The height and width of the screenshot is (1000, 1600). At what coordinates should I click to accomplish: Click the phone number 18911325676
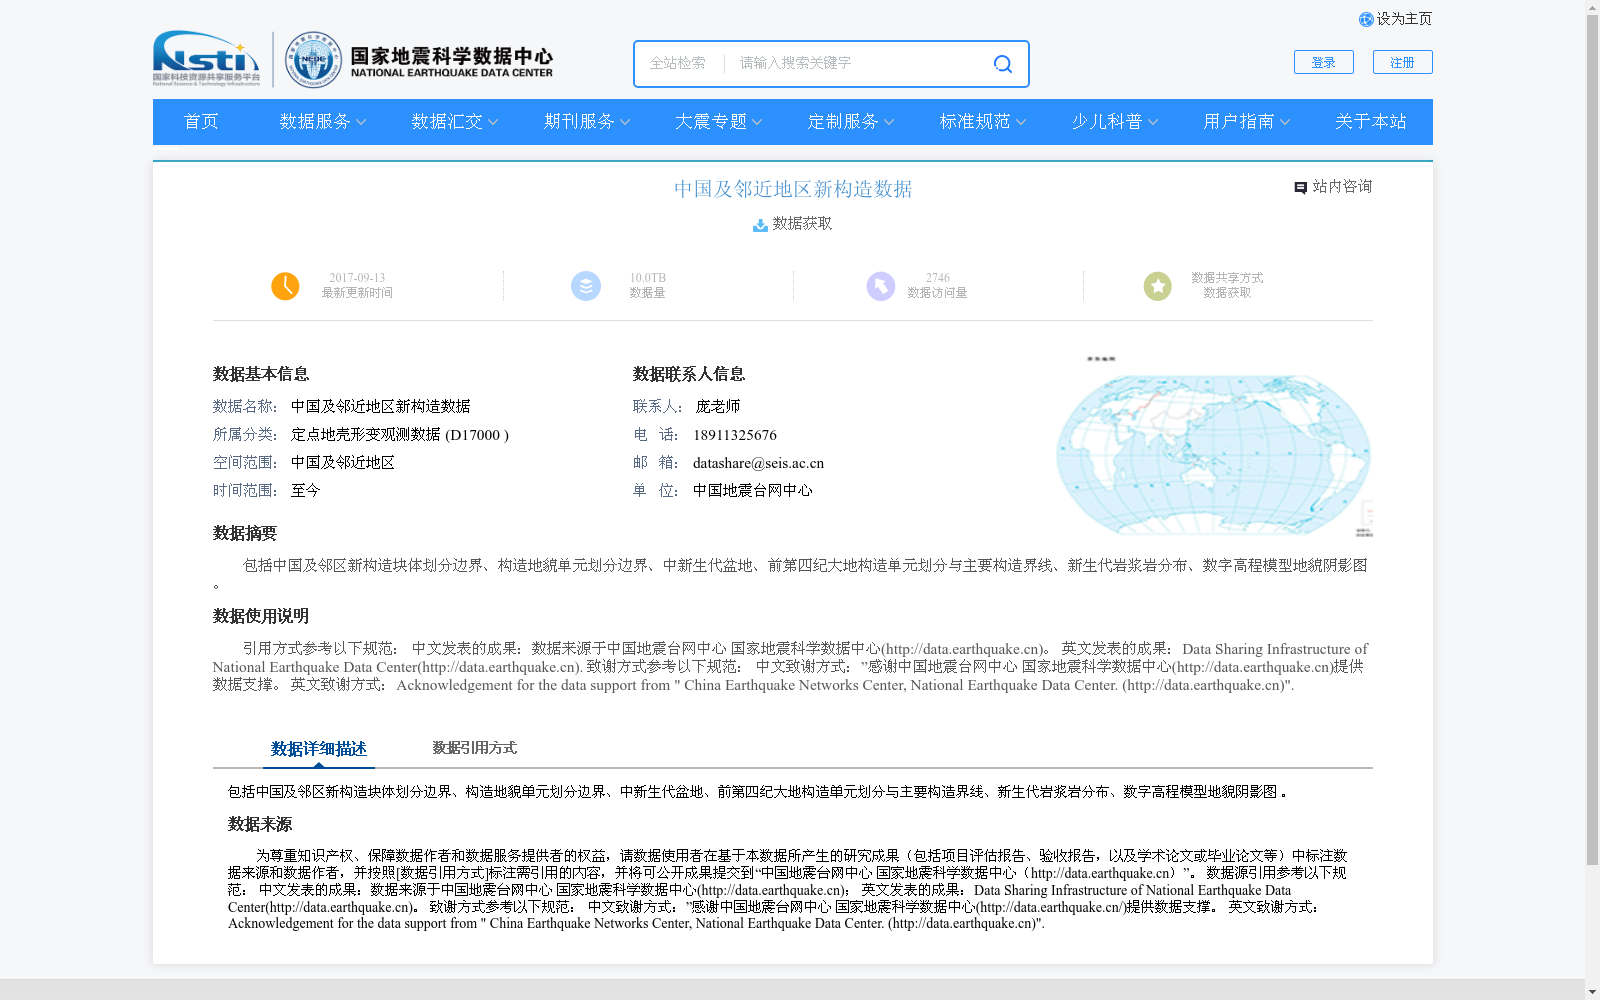click(x=735, y=435)
